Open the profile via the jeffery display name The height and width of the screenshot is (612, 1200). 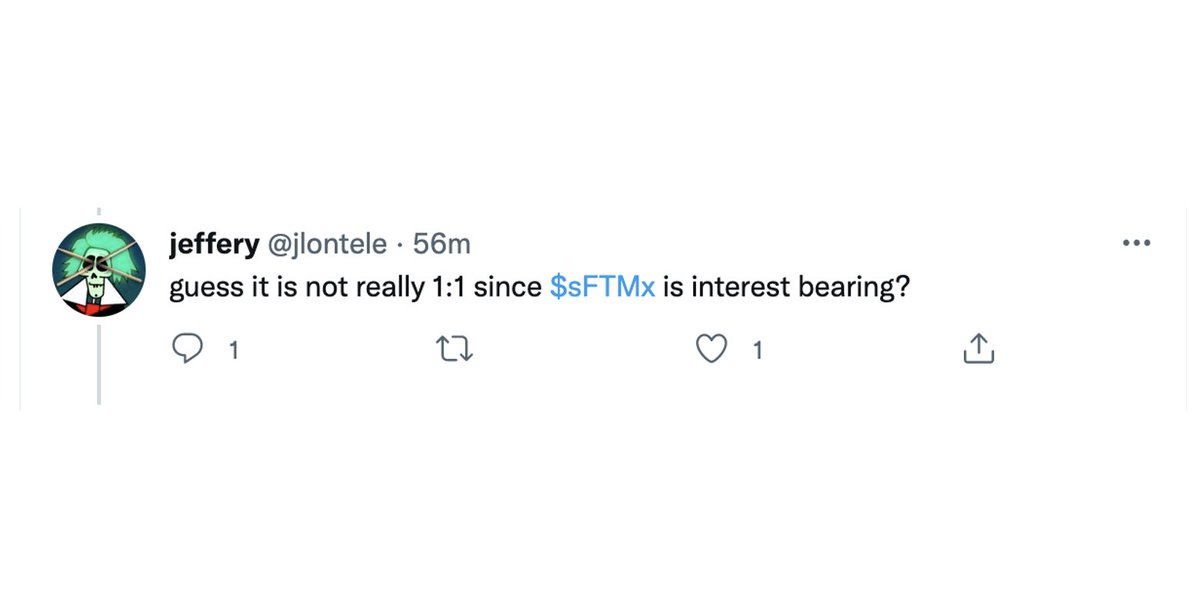[x=214, y=243]
